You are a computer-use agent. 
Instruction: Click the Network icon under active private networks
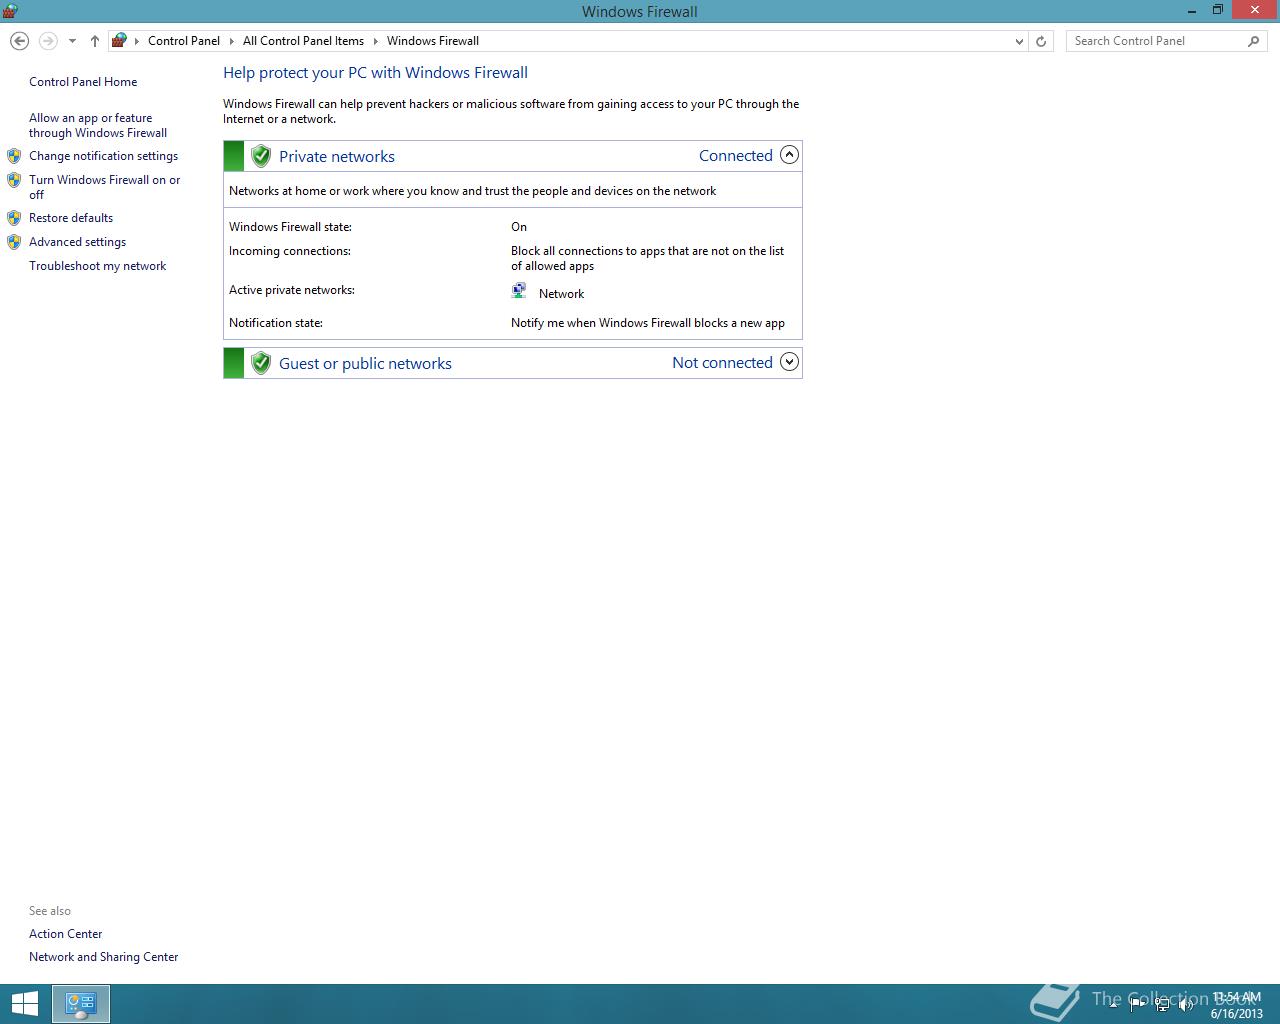(x=519, y=291)
